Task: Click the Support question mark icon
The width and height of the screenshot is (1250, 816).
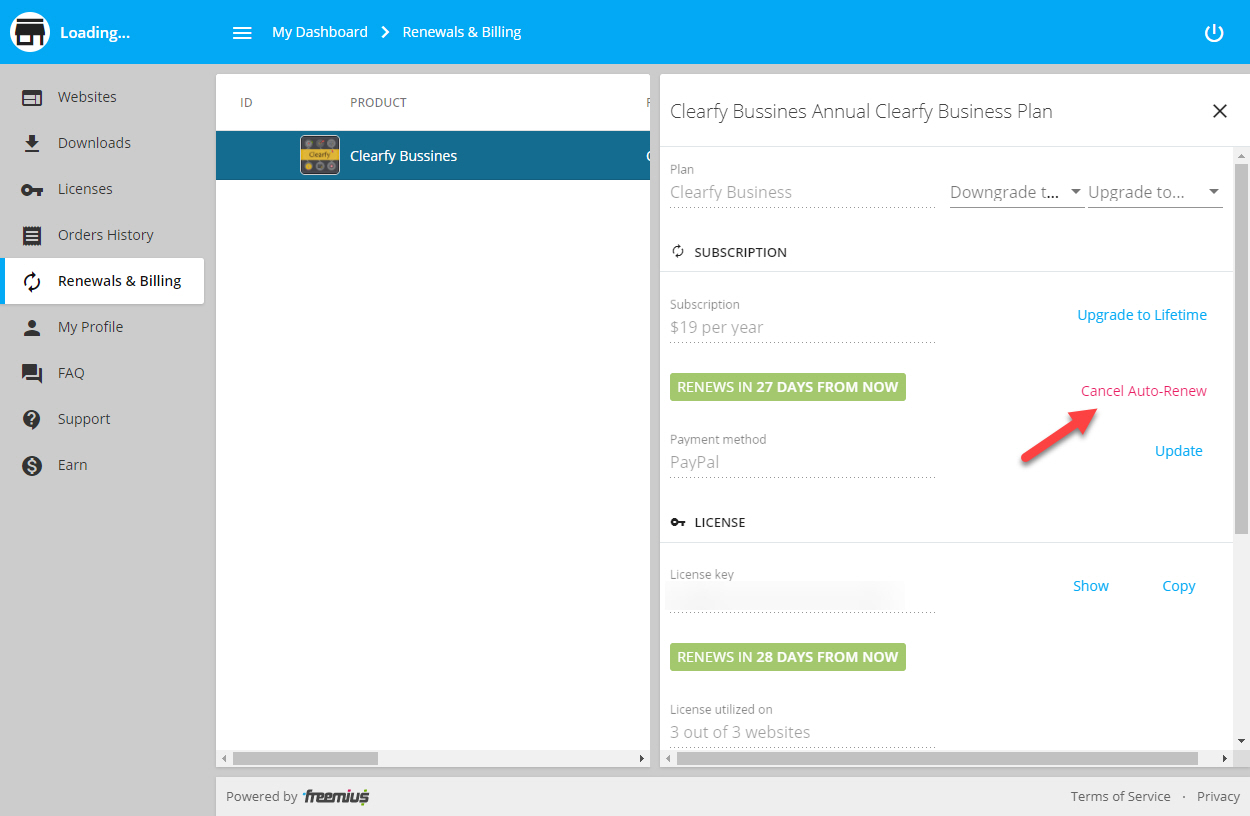Action: (32, 419)
